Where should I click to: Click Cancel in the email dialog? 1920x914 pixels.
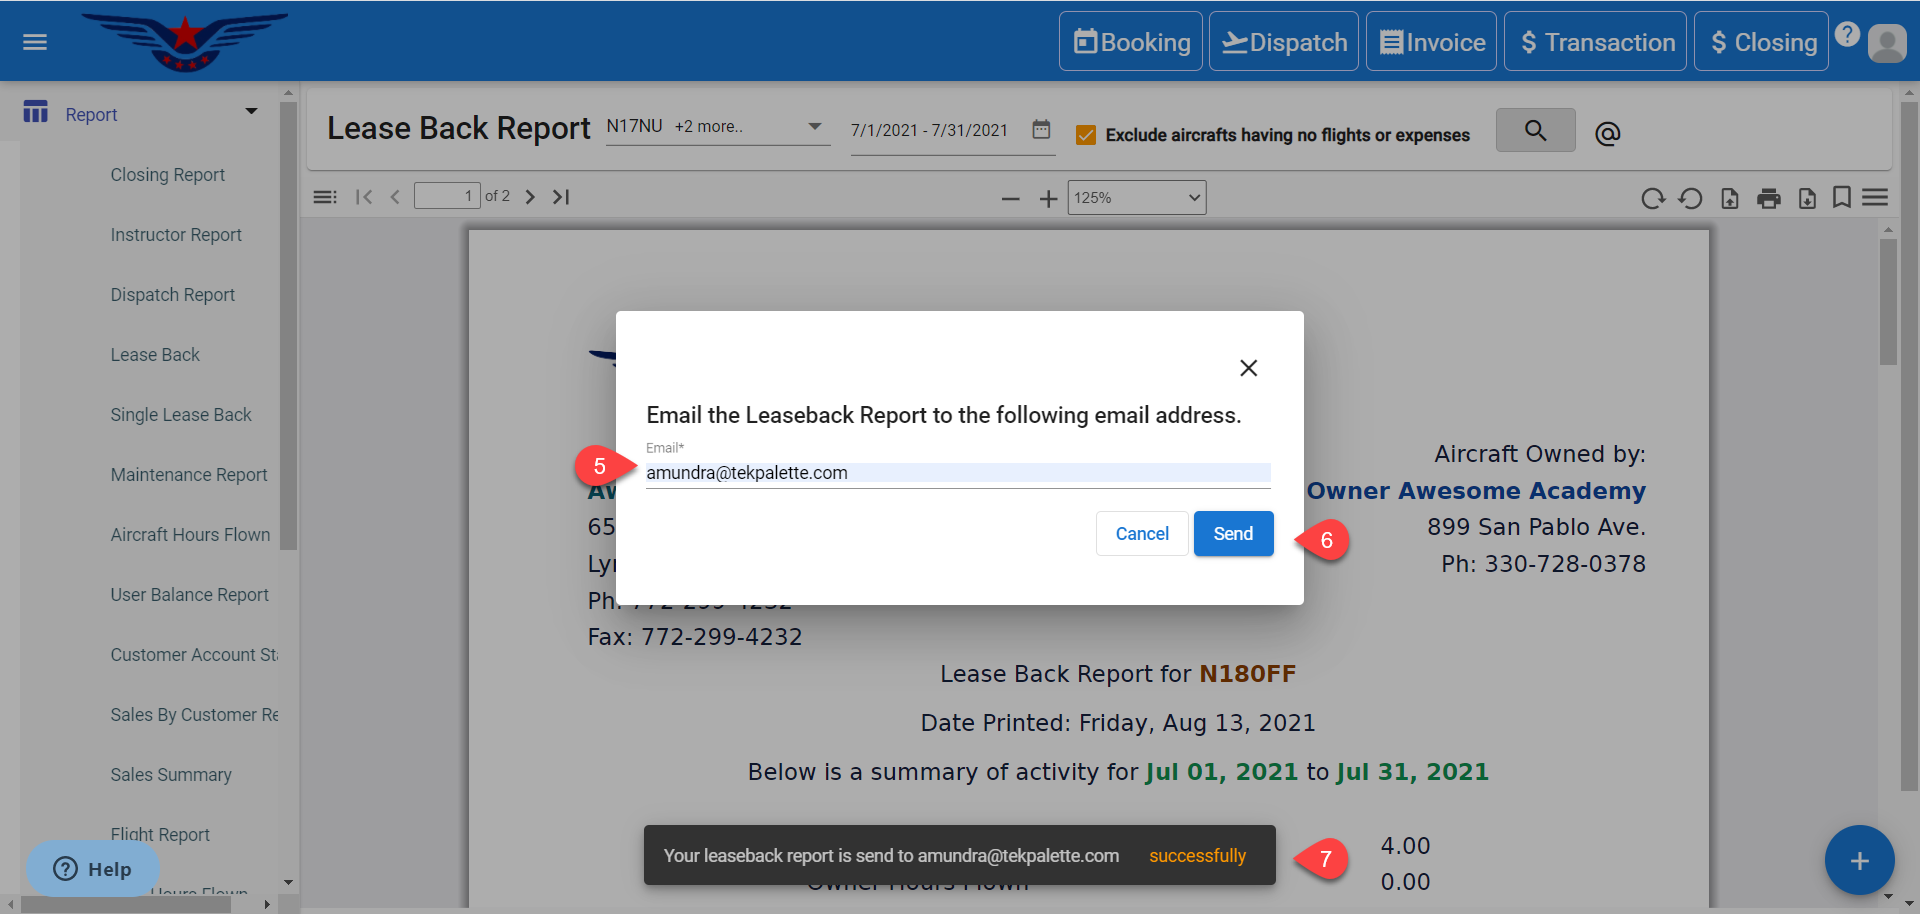[x=1141, y=534]
